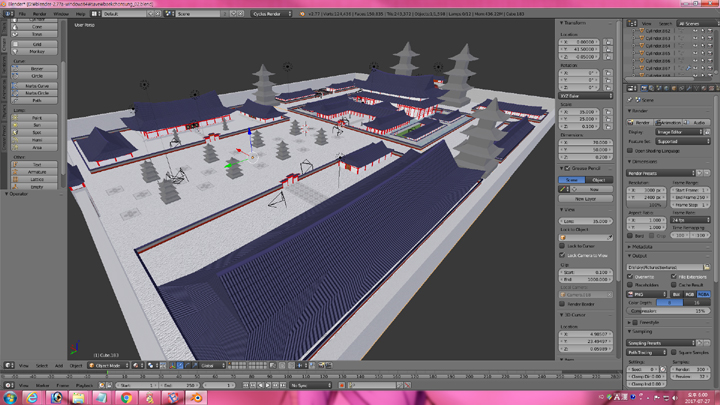Click the New Layer grease pencil button
The image size is (720, 405).
[585, 199]
